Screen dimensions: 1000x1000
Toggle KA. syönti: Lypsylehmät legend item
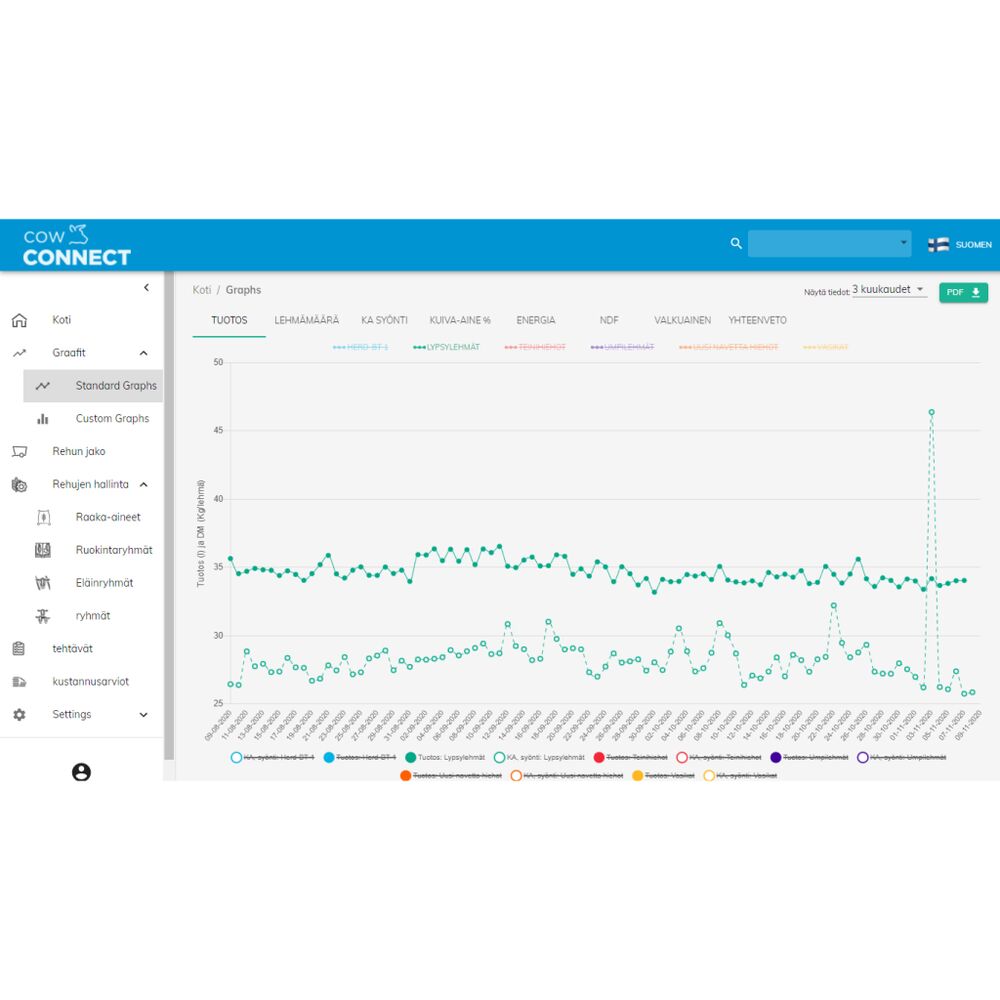tap(540, 758)
